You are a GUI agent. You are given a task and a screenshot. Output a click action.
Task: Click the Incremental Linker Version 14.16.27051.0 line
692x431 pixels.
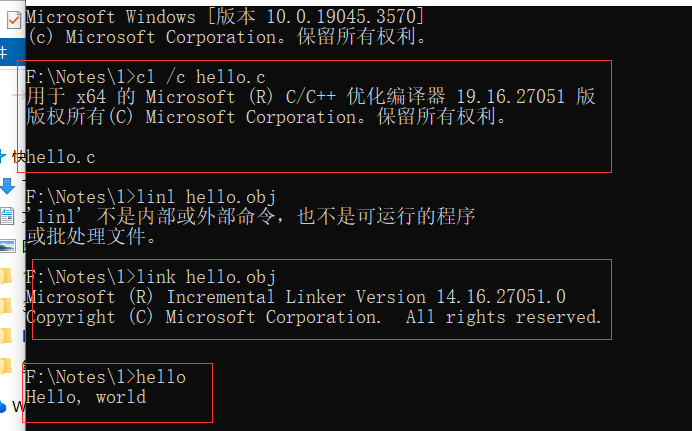pyautogui.click(x=296, y=297)
